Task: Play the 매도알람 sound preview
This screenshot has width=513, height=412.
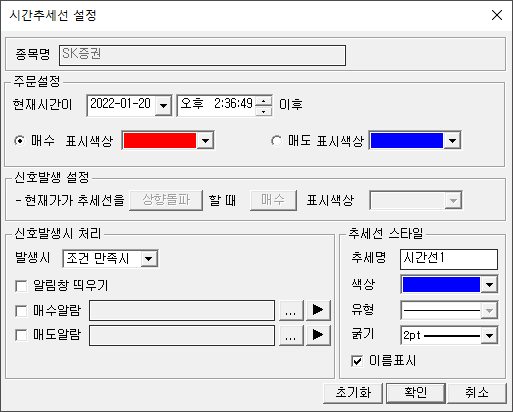Action: click(318, 335)
